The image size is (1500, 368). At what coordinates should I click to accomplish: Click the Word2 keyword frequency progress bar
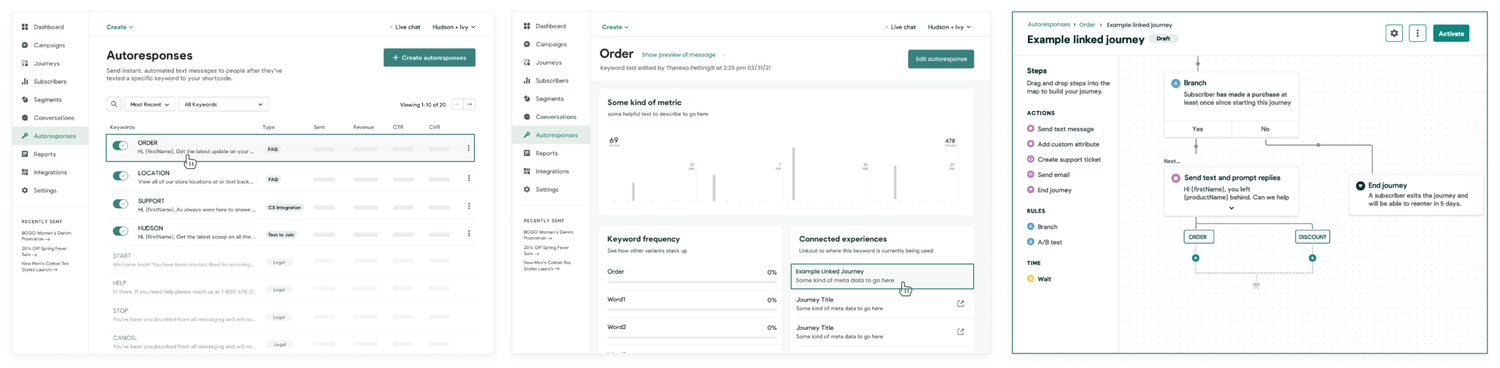coord(692,338)
